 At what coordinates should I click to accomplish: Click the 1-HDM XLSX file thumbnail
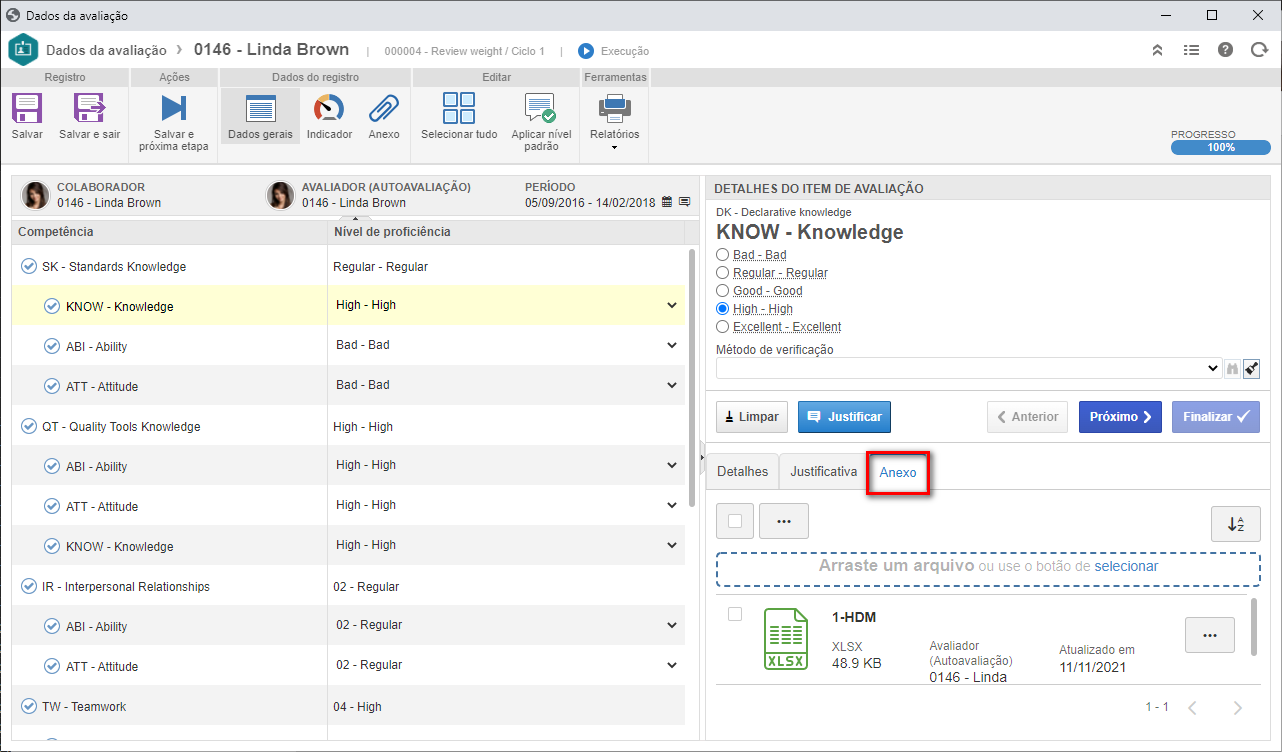(x=786, y=639)
